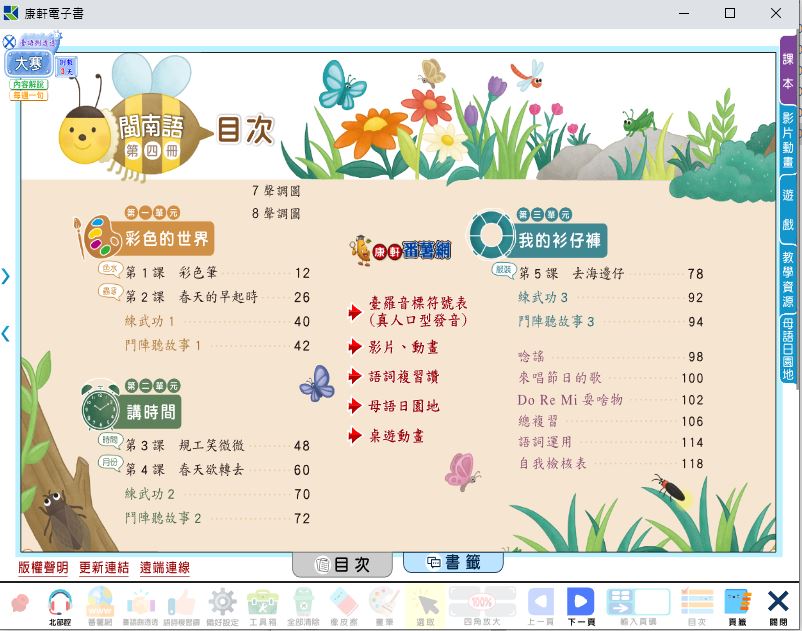The image size is (802, 631).
Task: Click the 時間 speech bubble beside lesson 3
Action: 110,440
